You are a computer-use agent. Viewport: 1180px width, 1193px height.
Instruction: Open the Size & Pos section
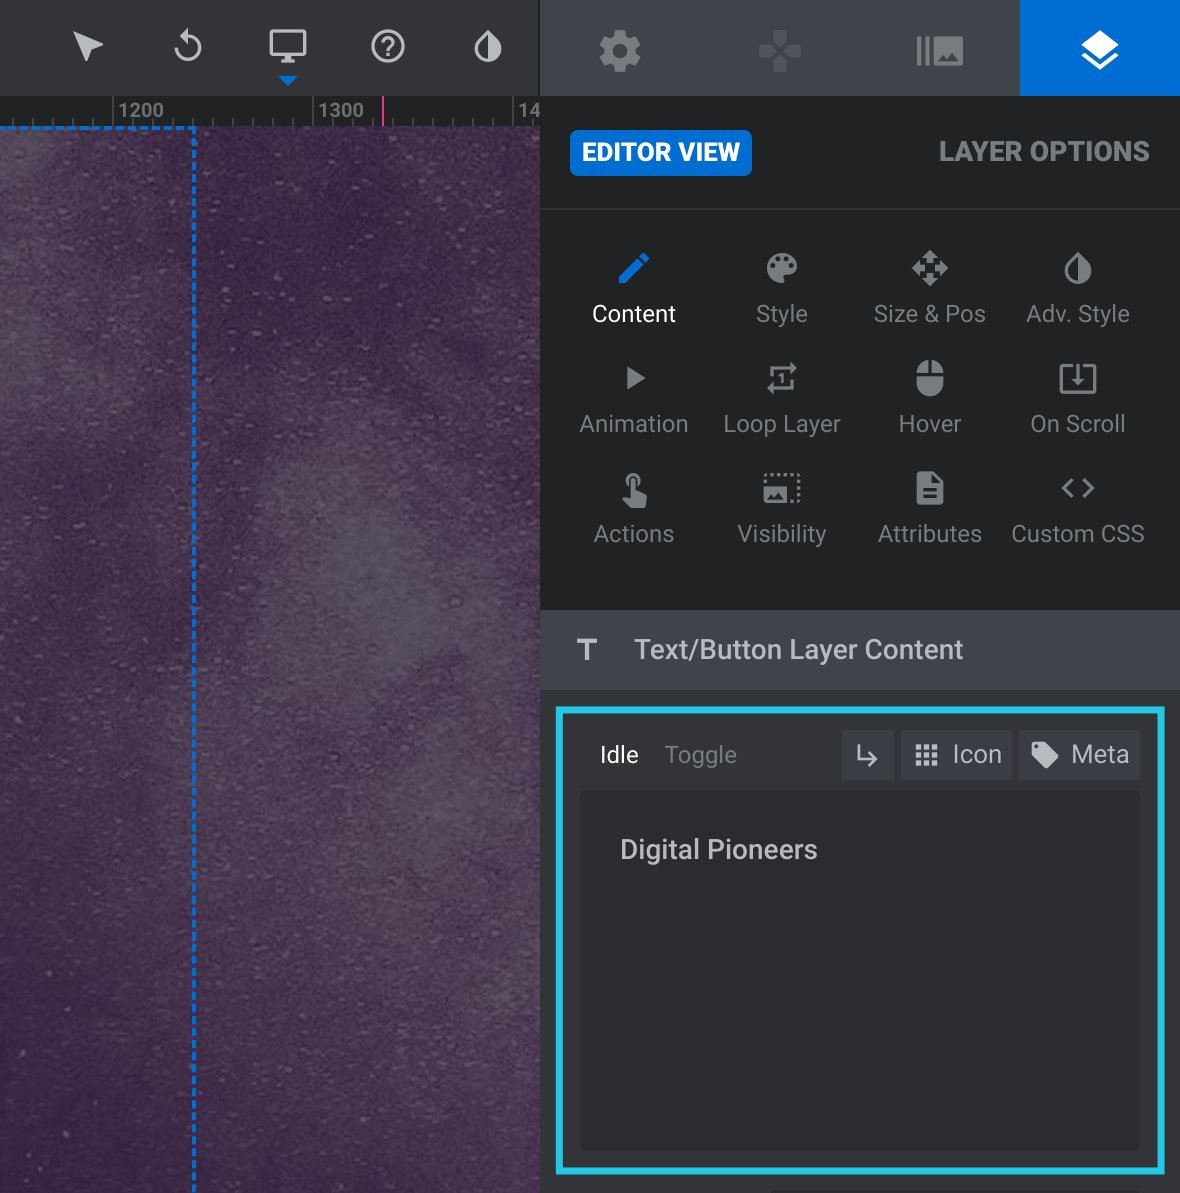929,290
